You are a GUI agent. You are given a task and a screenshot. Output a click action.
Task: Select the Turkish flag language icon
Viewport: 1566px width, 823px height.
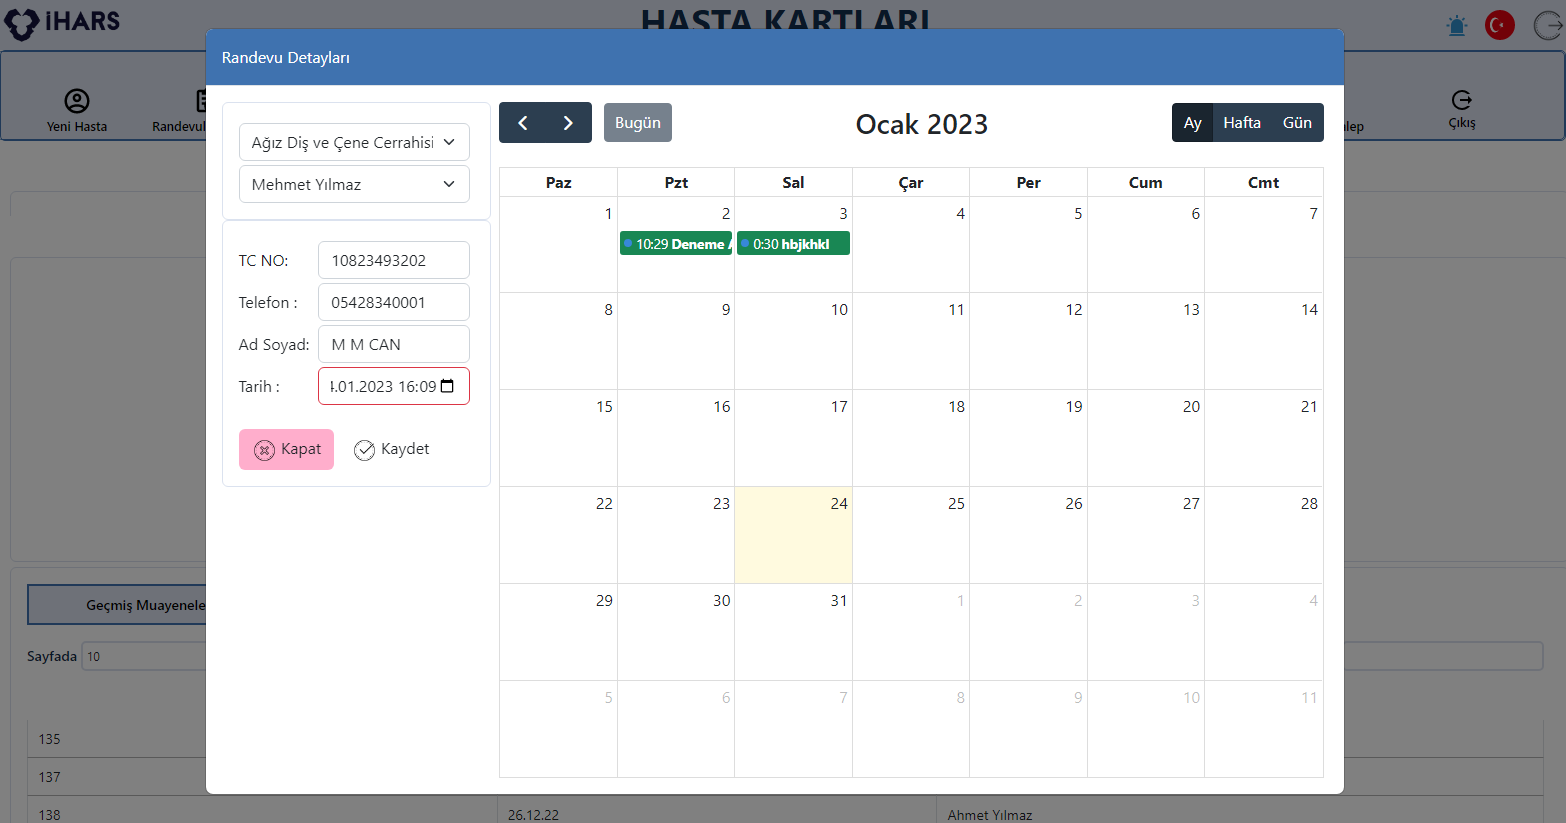tap(1499, 26)
